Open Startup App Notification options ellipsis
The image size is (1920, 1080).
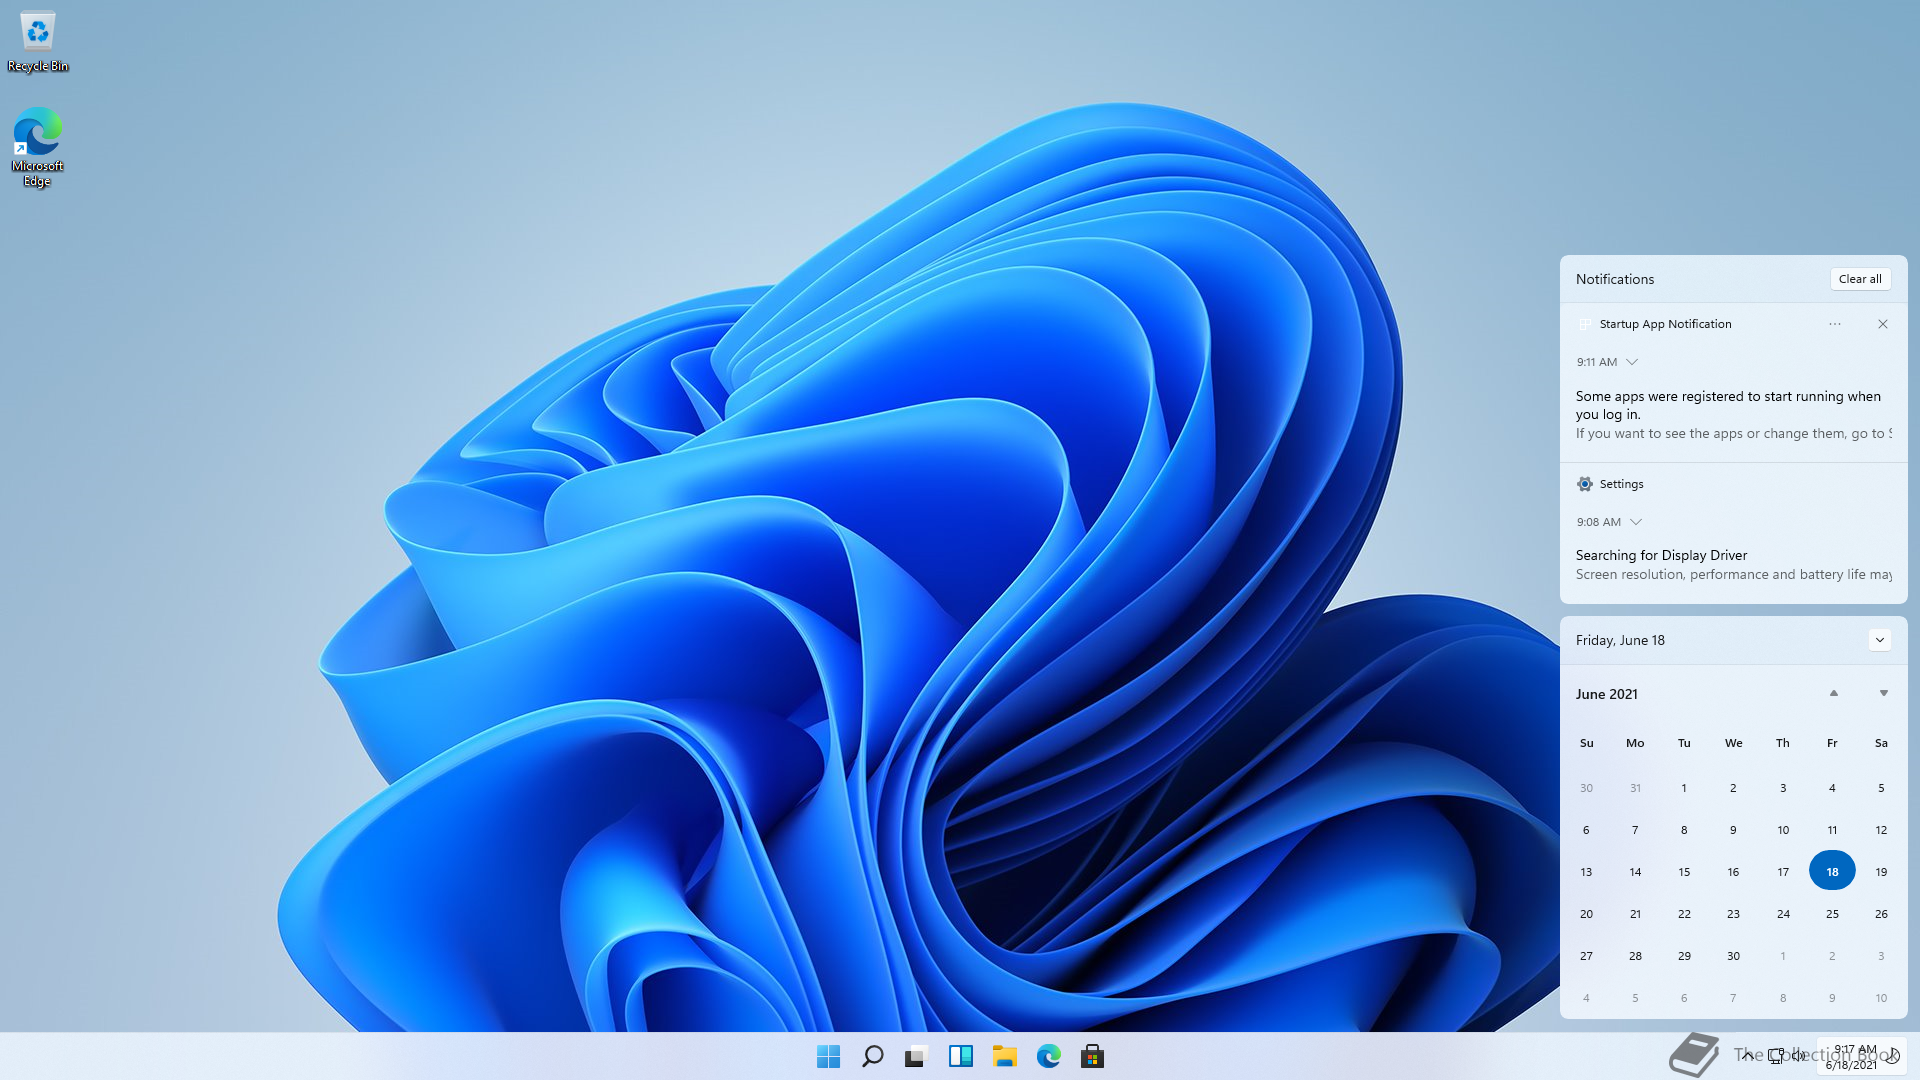click(x=1835, y=324)
